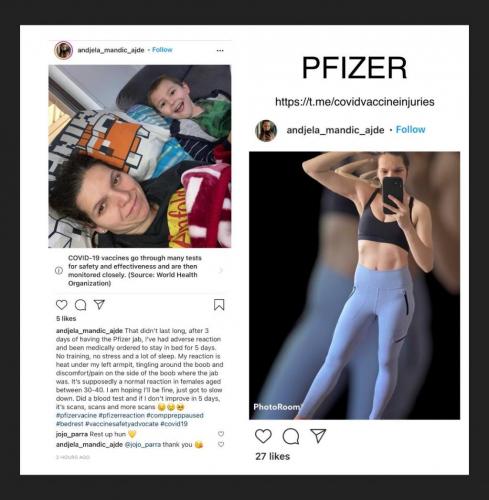This screenshot has height=500, width=489.
Task: Like andjela_mandic_ajde's reply comment
Action: point(221,444)
